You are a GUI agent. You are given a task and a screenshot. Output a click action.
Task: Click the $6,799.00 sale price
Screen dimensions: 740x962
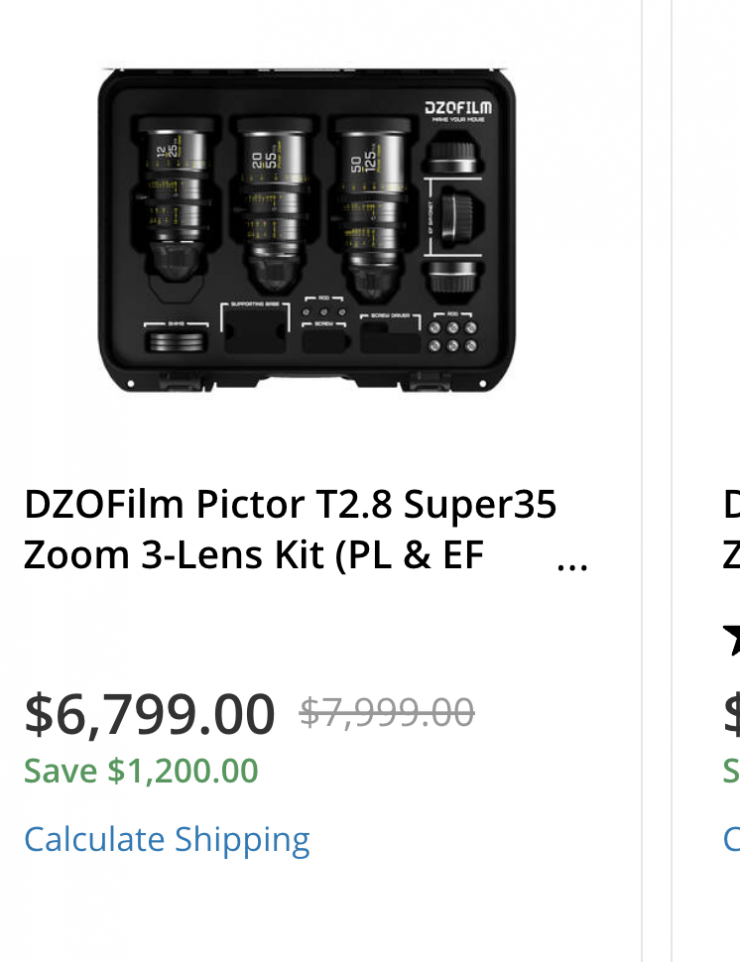tap(149, 714)
